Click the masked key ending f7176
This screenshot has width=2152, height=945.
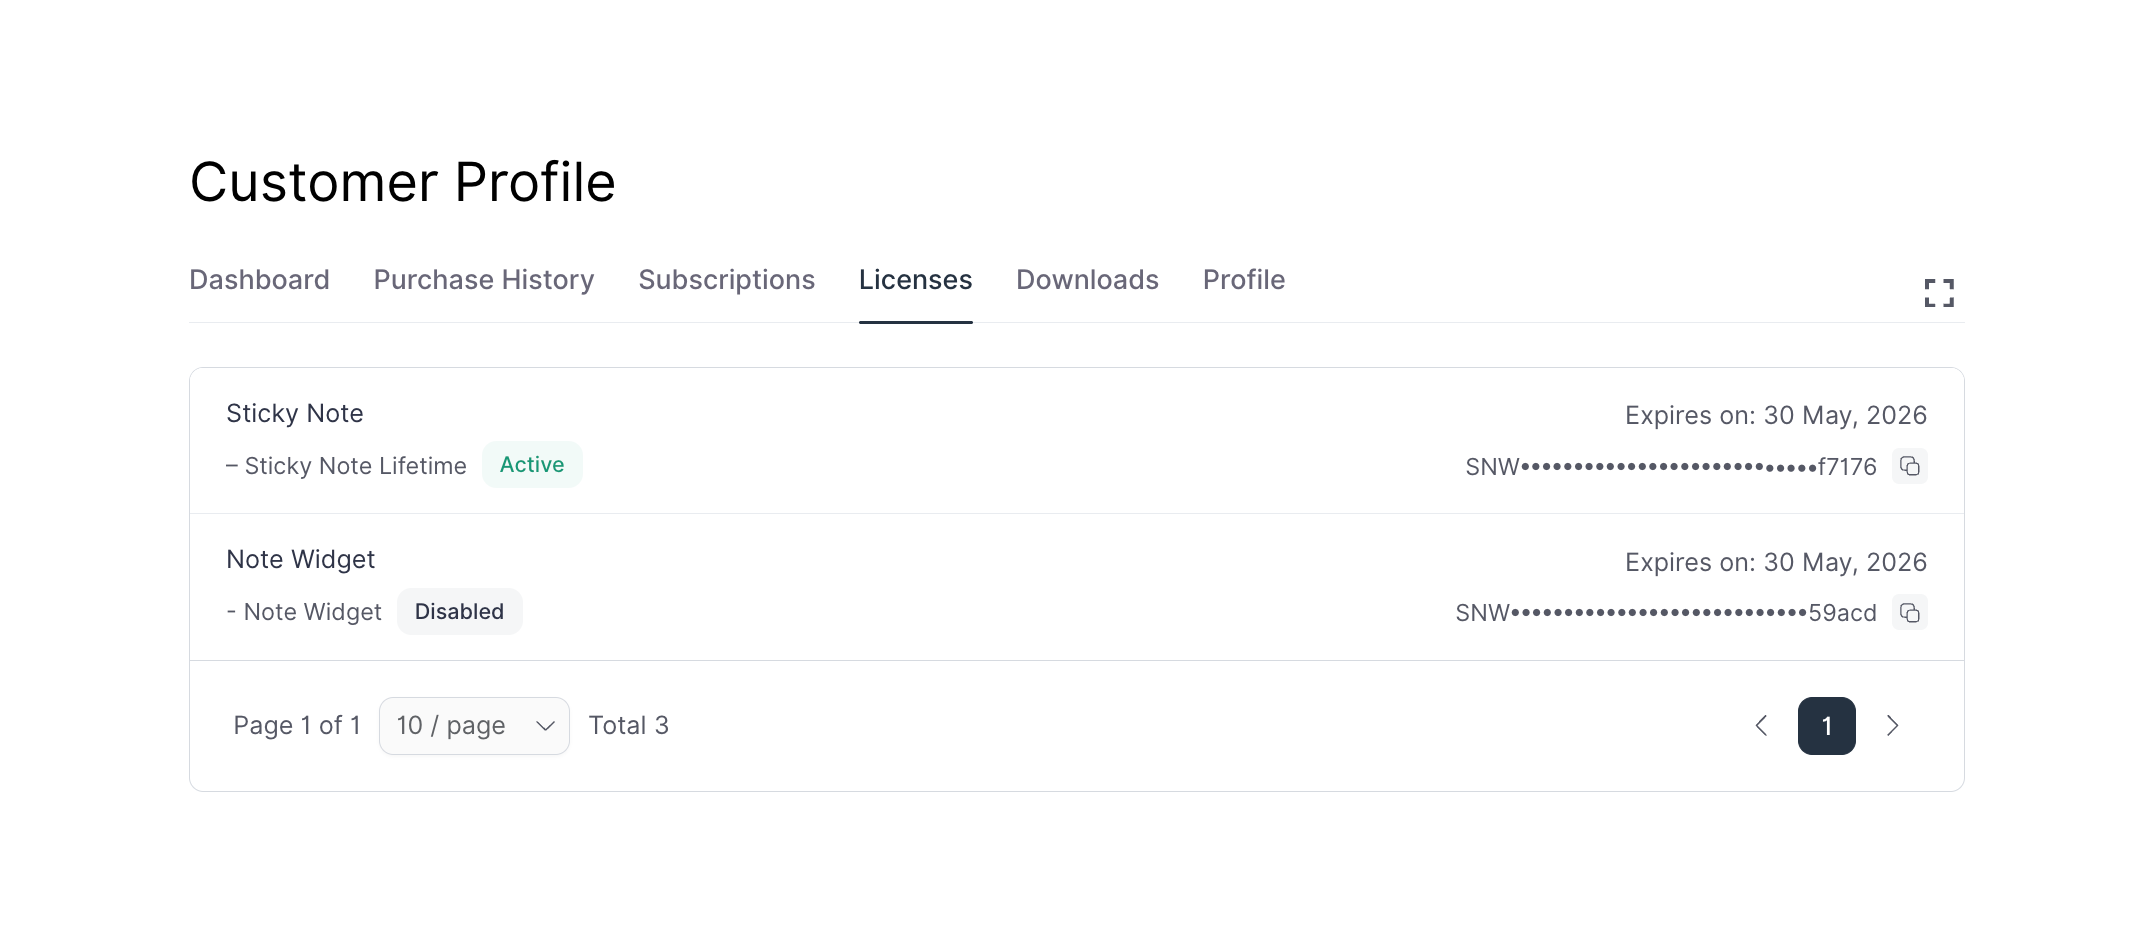pyautogui.click(x=1670, y=467)
